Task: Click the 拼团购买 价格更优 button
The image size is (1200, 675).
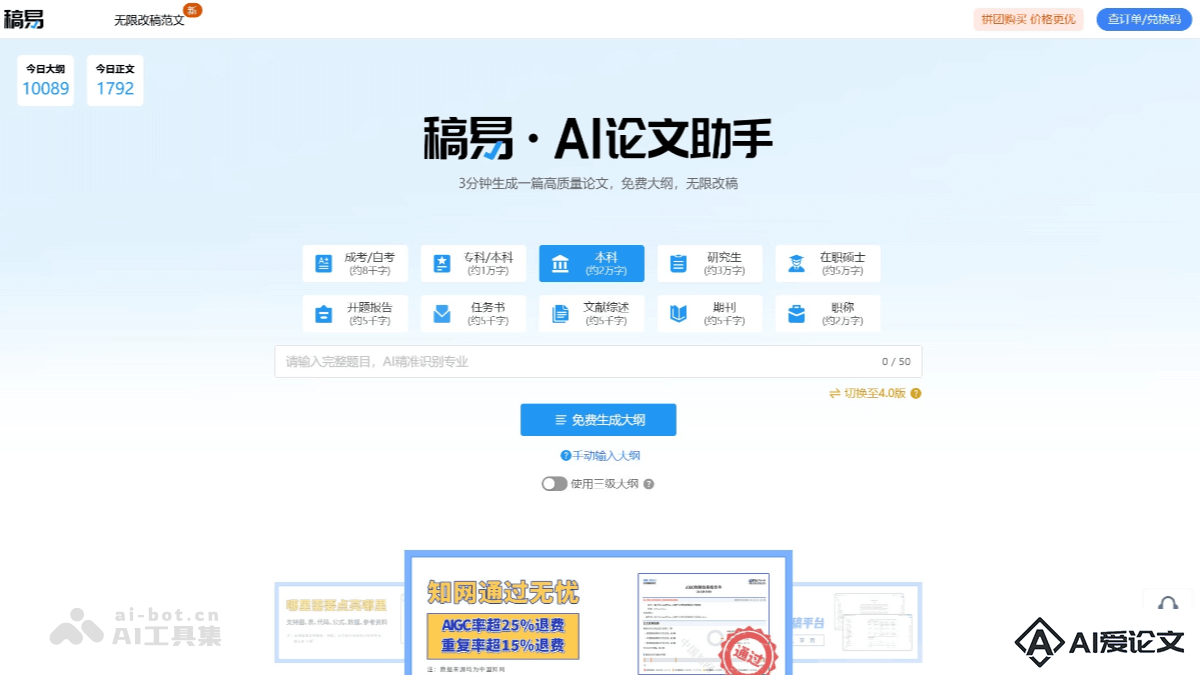Action: click(1028, 19)
